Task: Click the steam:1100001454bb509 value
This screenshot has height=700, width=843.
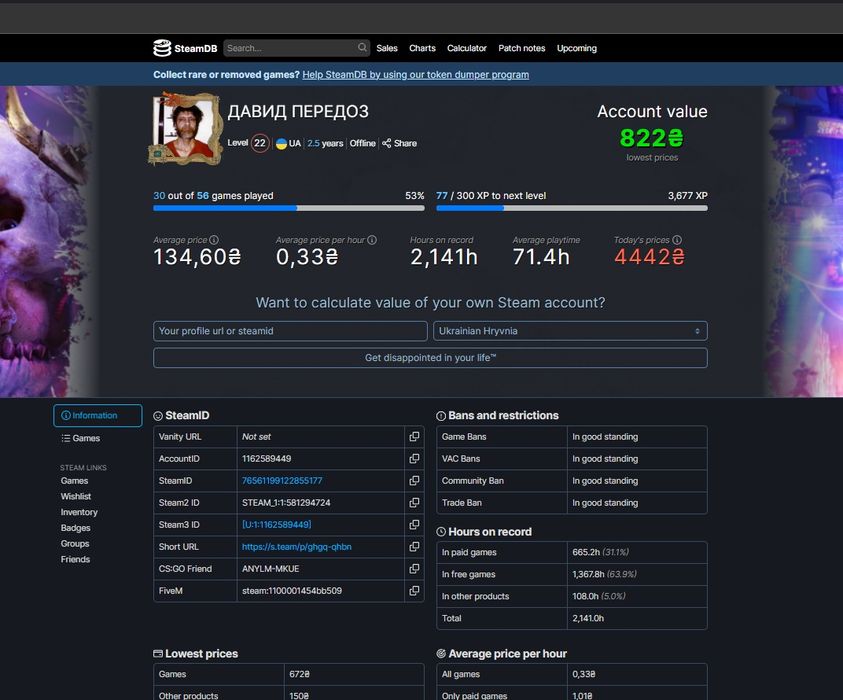Action: 292,591
